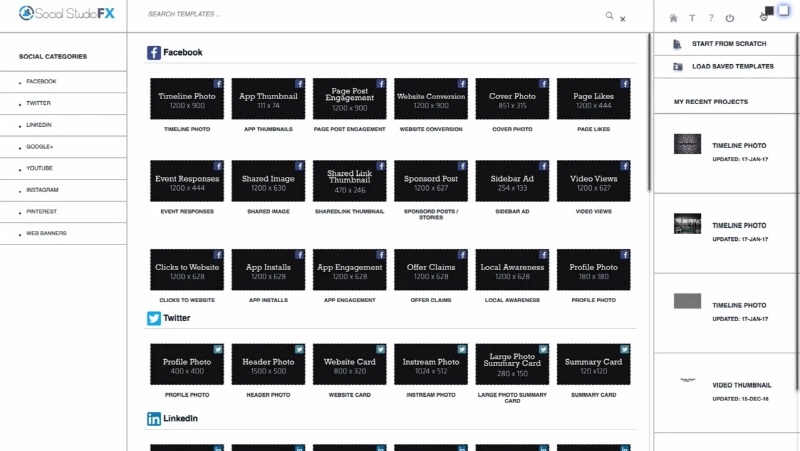Viewport: 800px width, 451px height.
Task: Select the YouTube category in sidebar
Action: click(63, 168)
